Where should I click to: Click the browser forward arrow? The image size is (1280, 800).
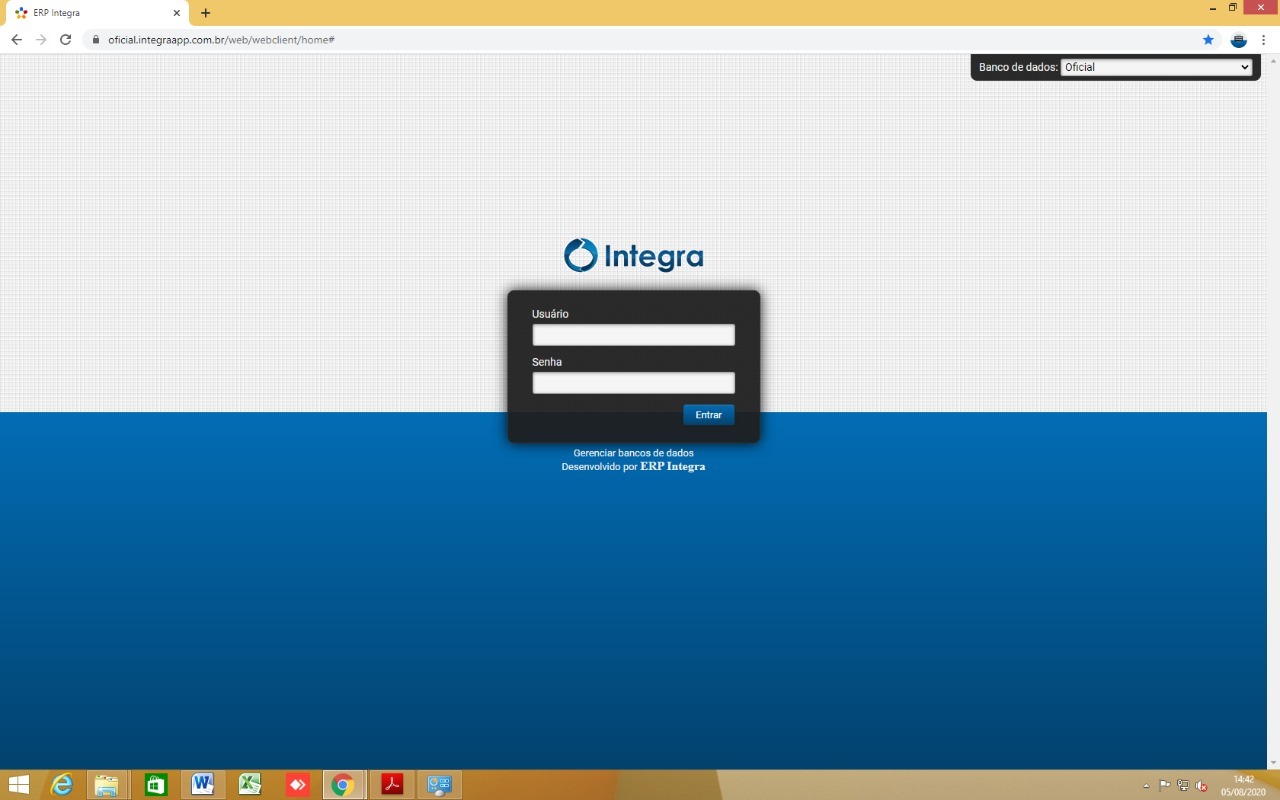pos(41,40)
